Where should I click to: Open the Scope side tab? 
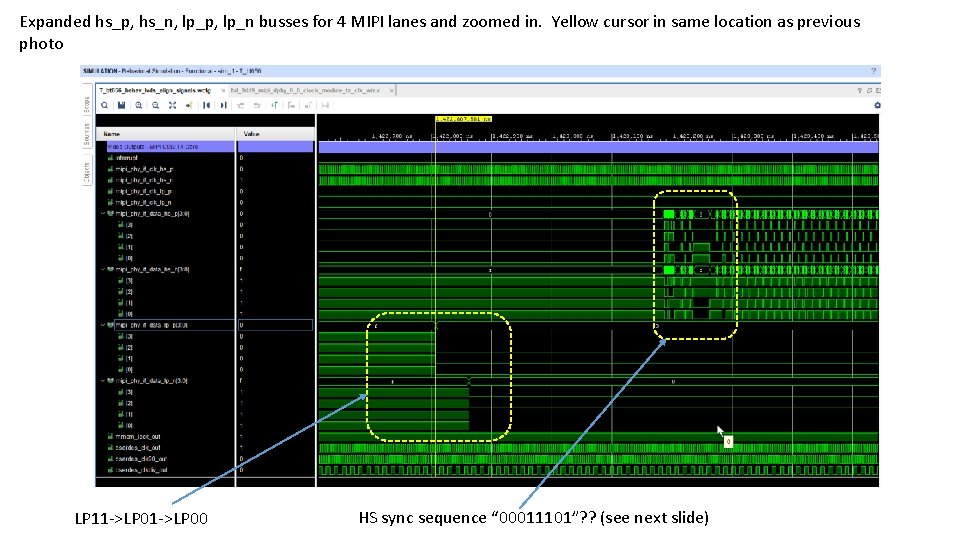point(87,104)
